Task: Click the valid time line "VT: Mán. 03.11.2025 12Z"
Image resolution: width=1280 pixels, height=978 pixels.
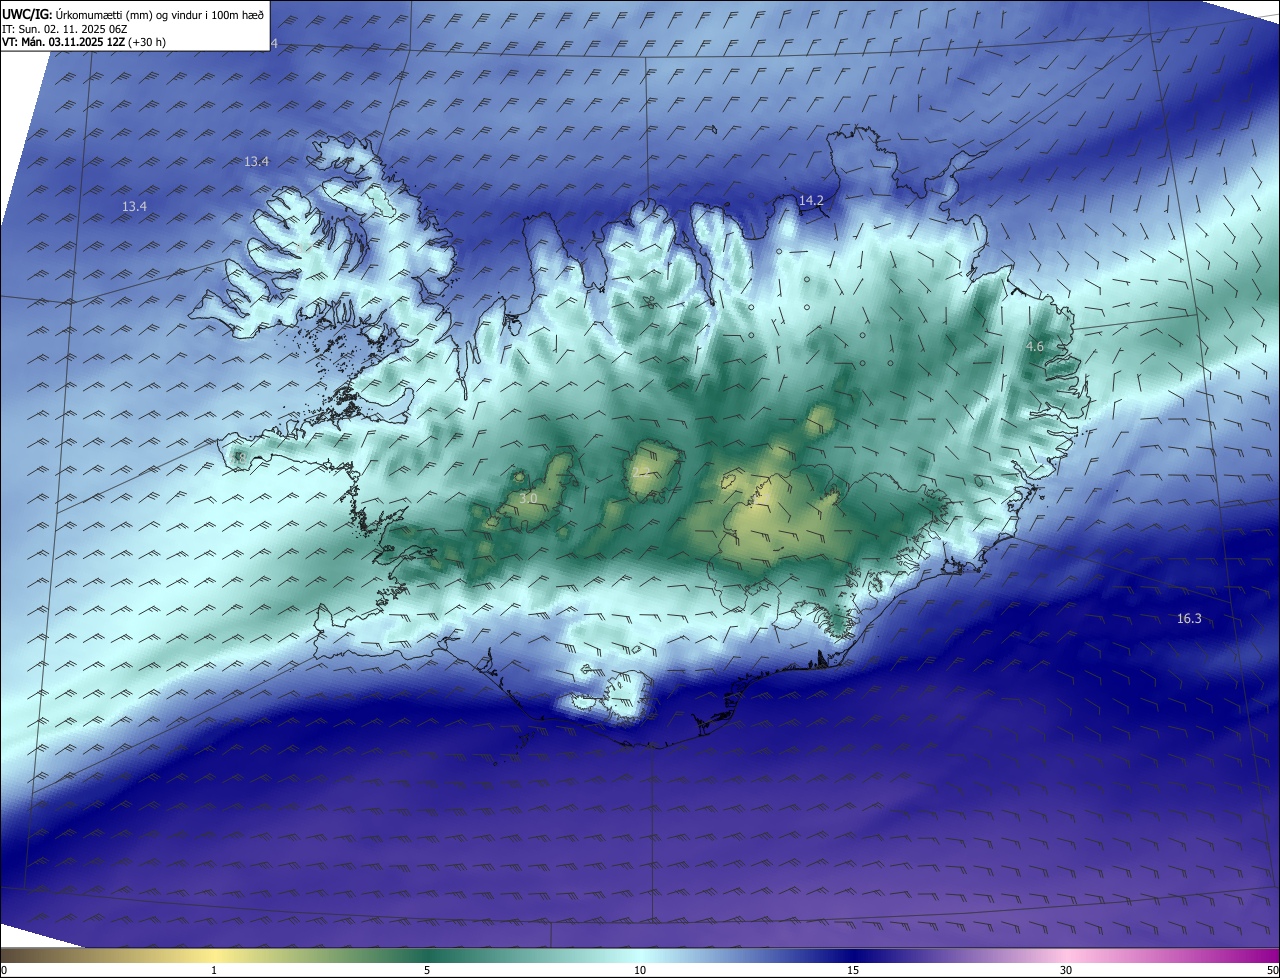Action: point(64,42)
